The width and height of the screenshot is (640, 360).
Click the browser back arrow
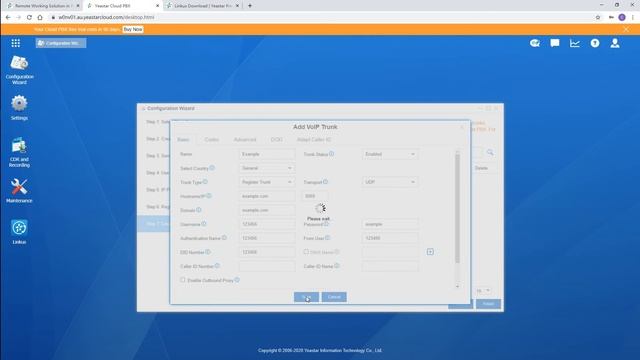(x=8, y=17)
